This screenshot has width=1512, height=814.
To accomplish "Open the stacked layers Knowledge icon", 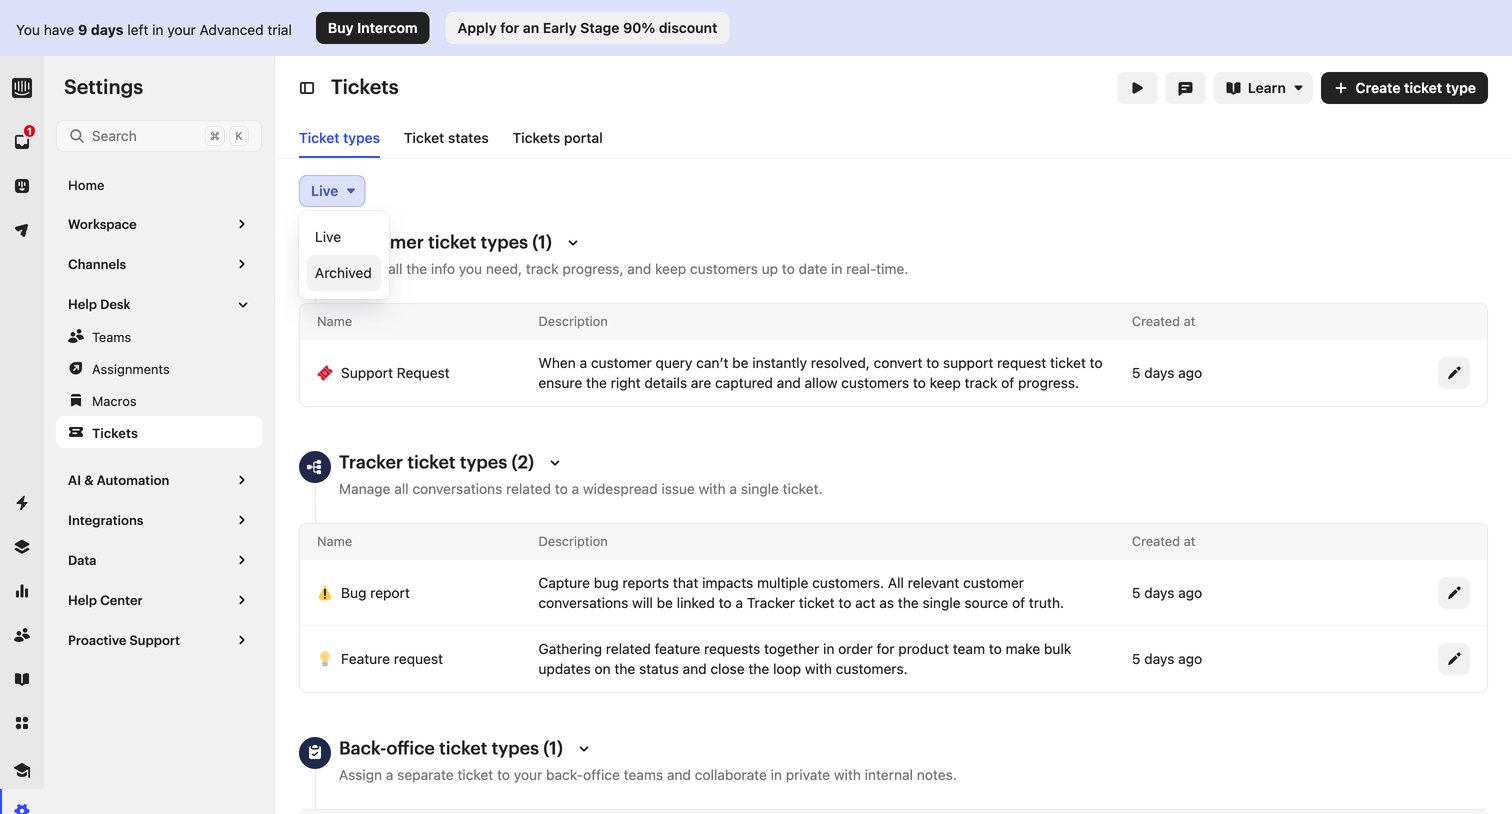I will pos(22,547).
